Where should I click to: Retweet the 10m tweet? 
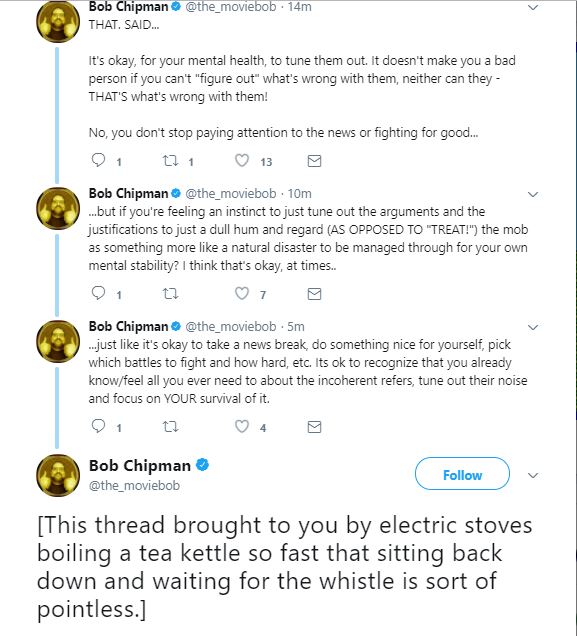pos(170,294)
